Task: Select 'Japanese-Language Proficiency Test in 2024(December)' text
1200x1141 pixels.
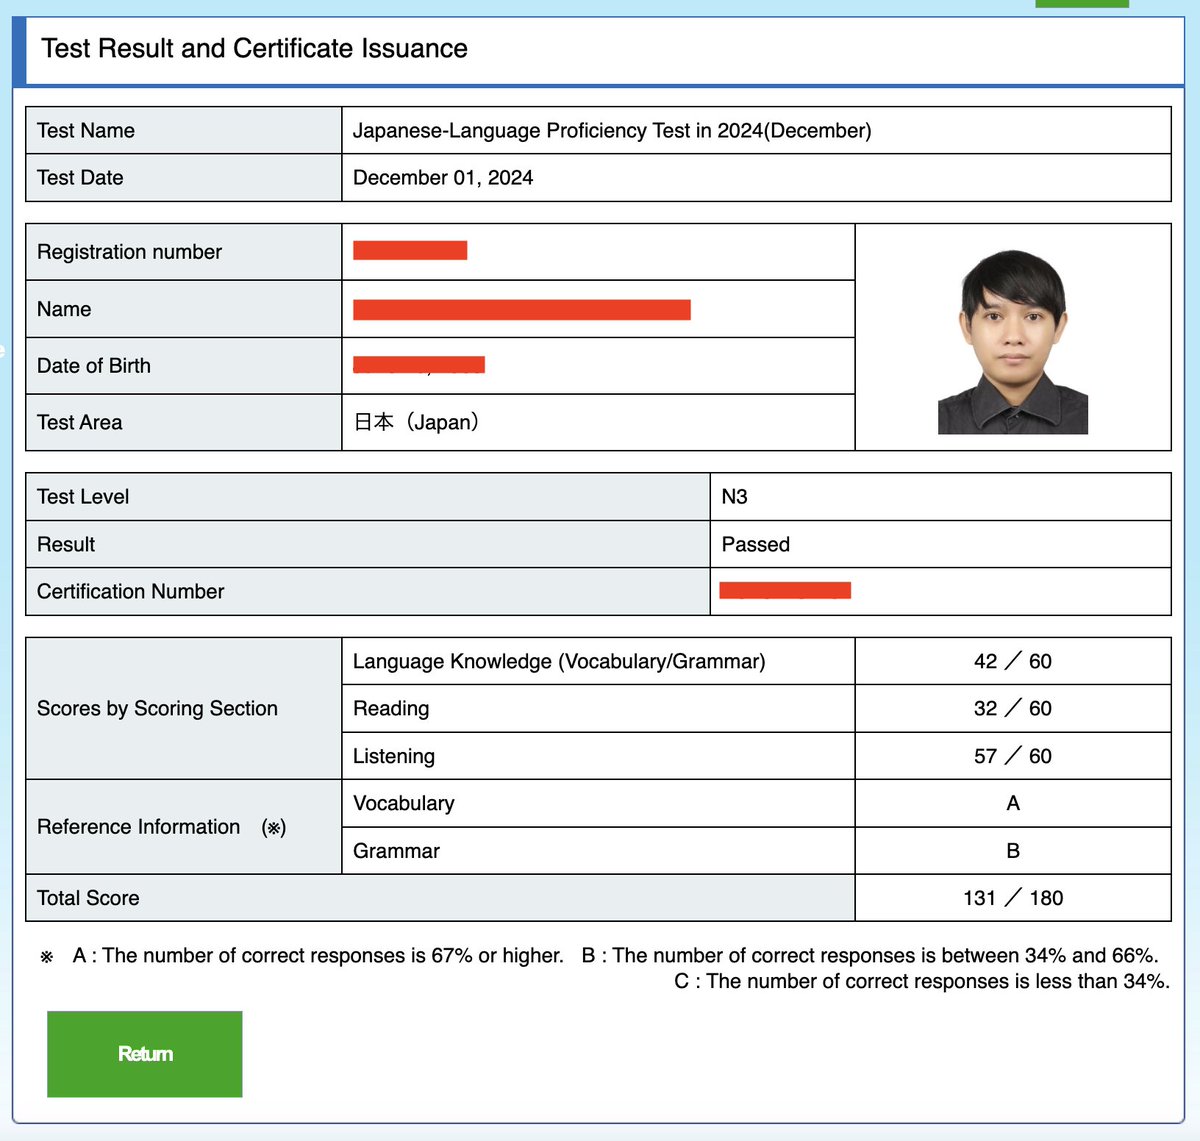Action: click(612, 130)
